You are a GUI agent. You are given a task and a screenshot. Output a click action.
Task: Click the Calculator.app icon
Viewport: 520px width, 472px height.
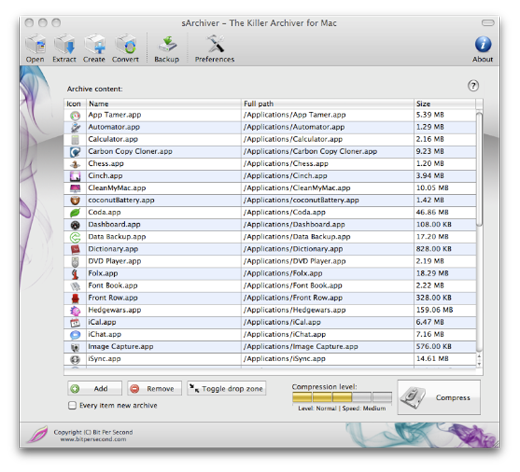coord(75,140)
